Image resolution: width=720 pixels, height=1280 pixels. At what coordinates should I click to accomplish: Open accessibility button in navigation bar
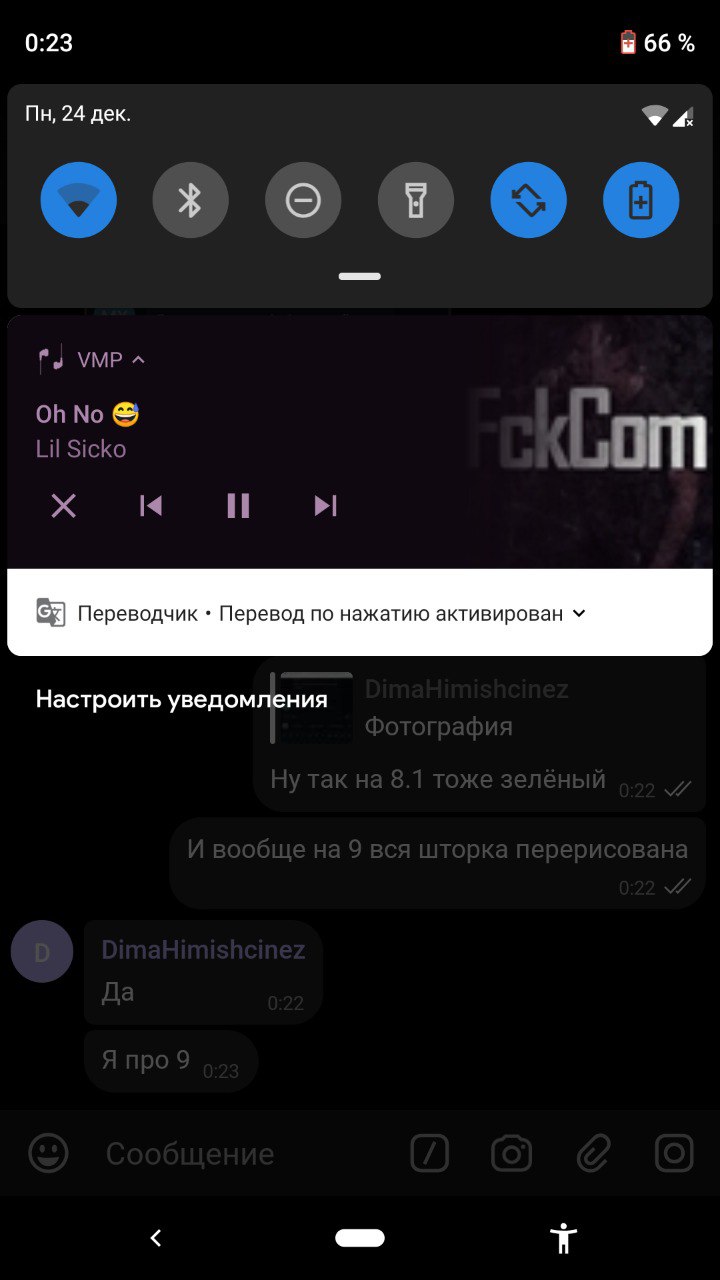tap(564, 1238)
